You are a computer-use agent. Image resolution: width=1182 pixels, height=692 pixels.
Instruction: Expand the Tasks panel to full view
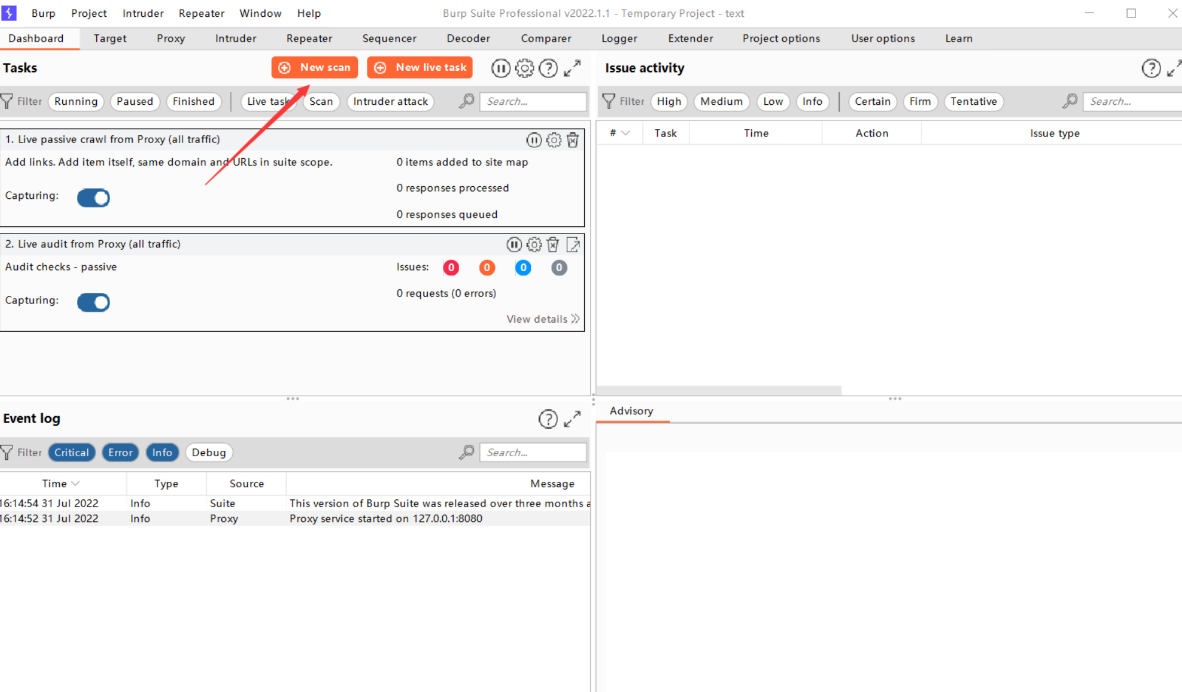[573, 68]
